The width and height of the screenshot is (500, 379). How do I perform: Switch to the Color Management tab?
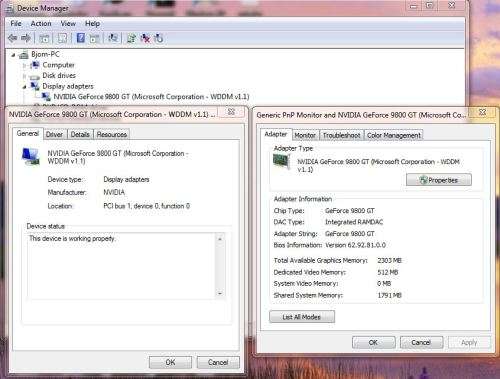click(394, 135)
